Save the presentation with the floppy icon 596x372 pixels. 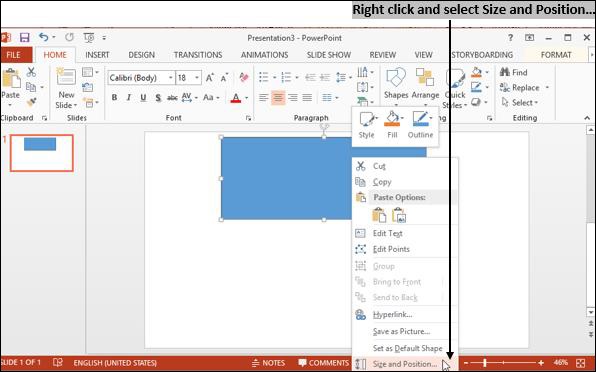click(x=25, y=38)
